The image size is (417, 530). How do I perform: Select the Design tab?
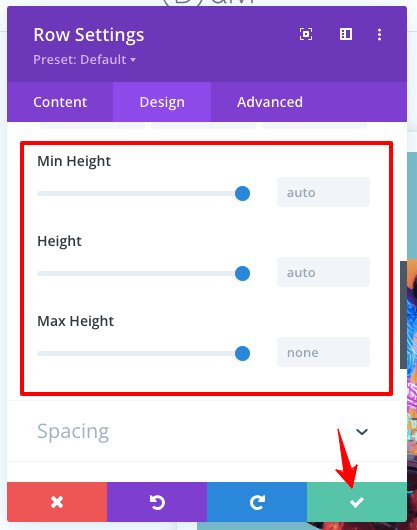click(162, 102)
